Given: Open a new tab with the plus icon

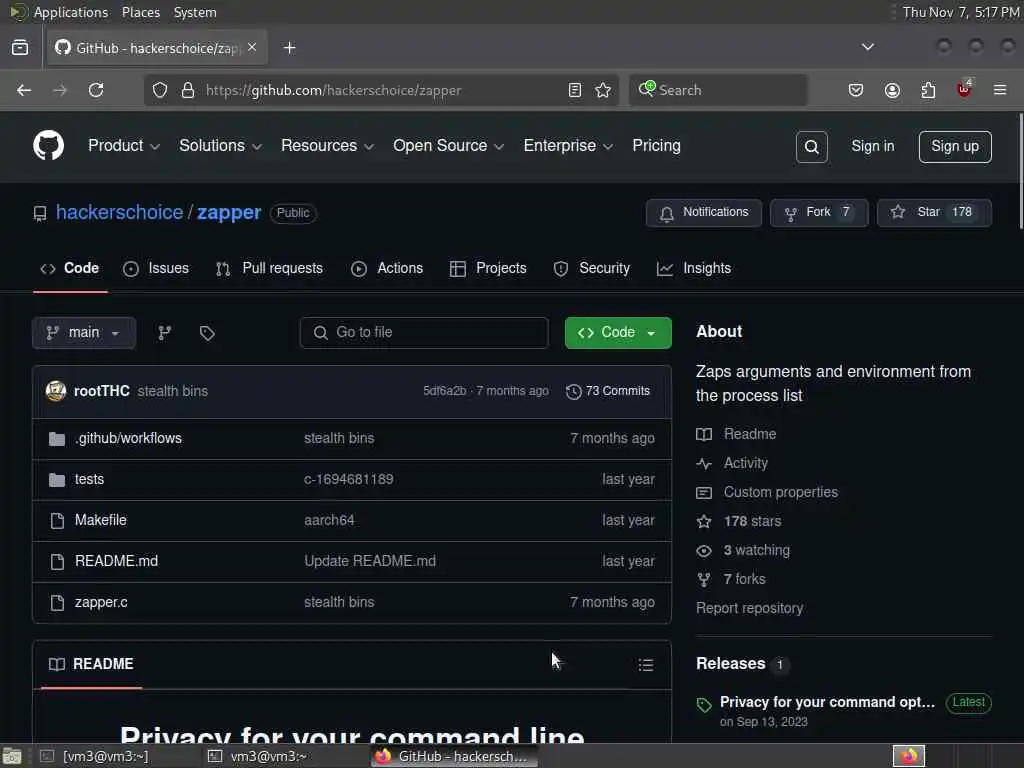Looking at the screenshot, I should (289, 48).
